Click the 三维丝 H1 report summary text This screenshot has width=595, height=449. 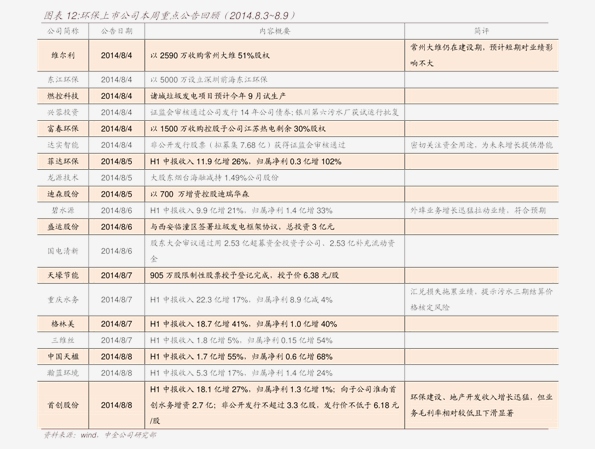[241, 340]
